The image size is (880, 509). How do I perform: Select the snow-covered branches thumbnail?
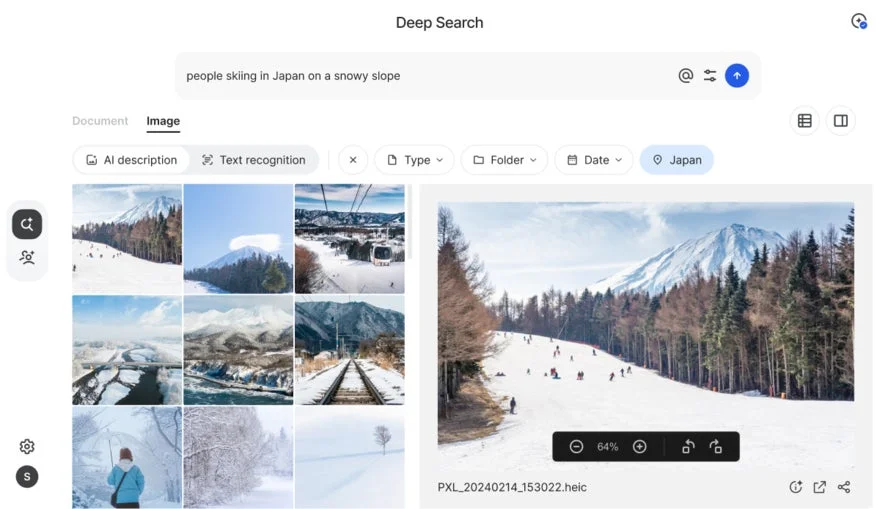coord(239,457)
